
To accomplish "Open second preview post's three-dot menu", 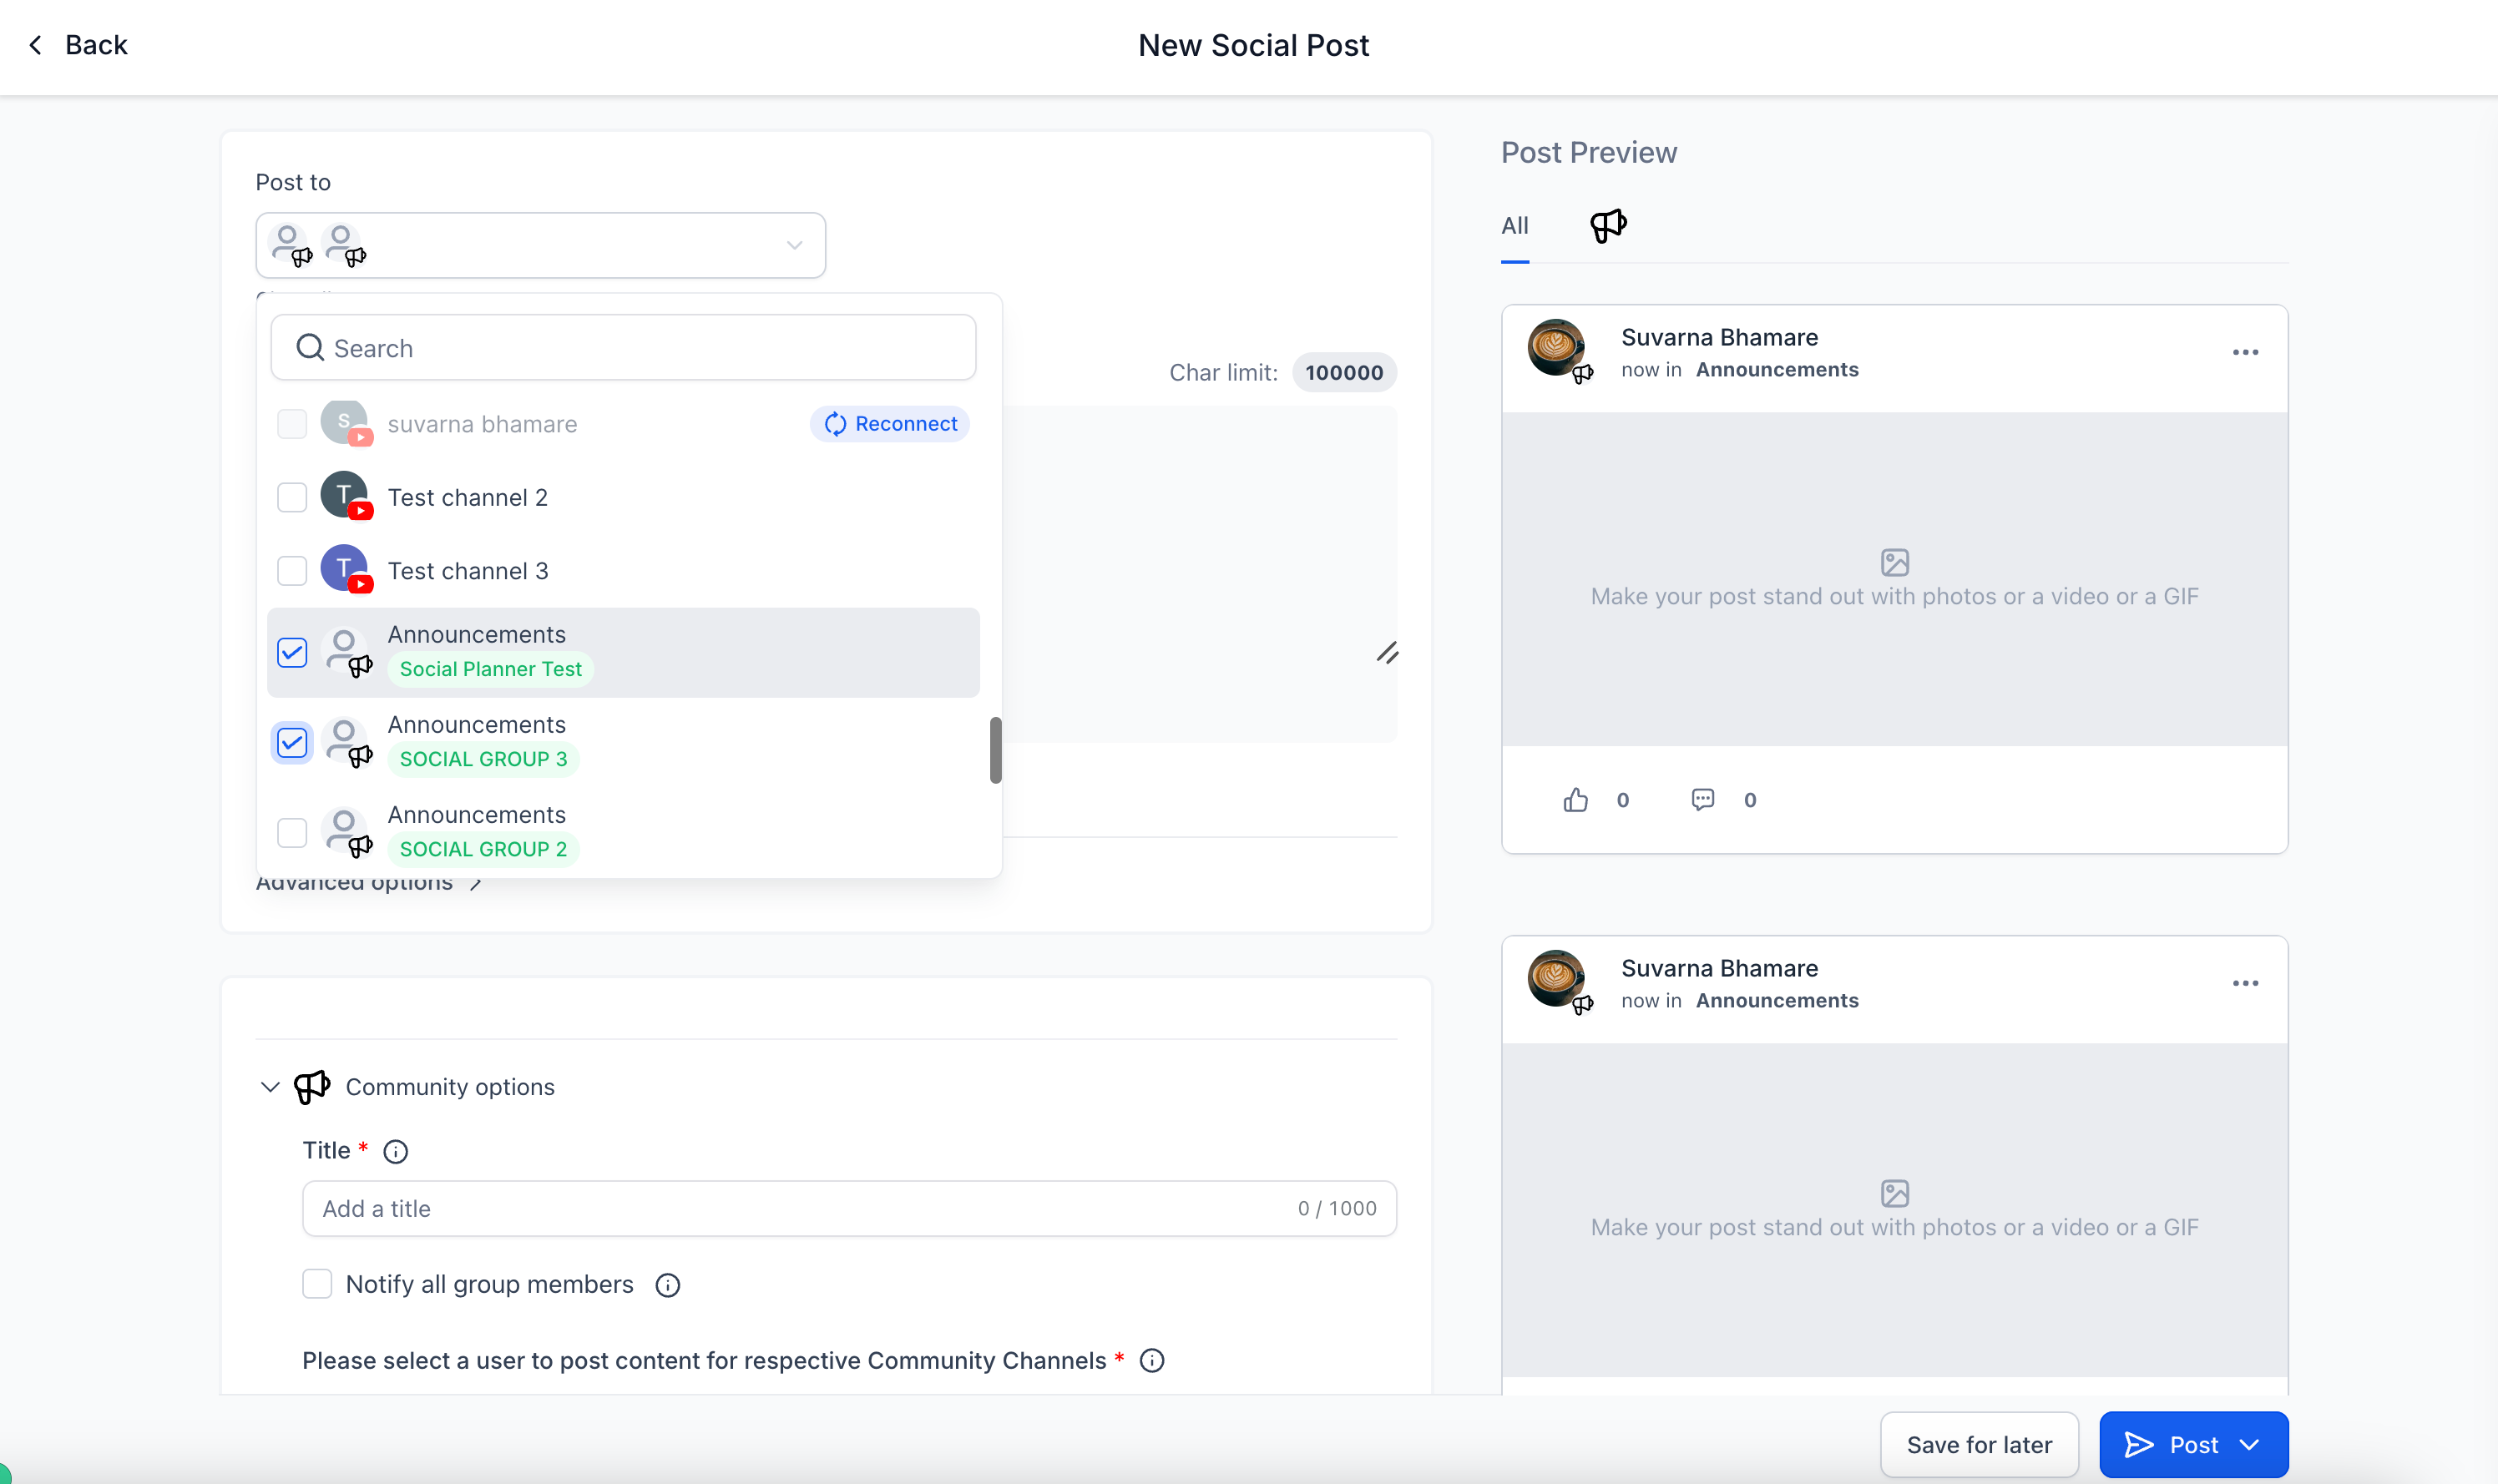I will (2245, 983).
